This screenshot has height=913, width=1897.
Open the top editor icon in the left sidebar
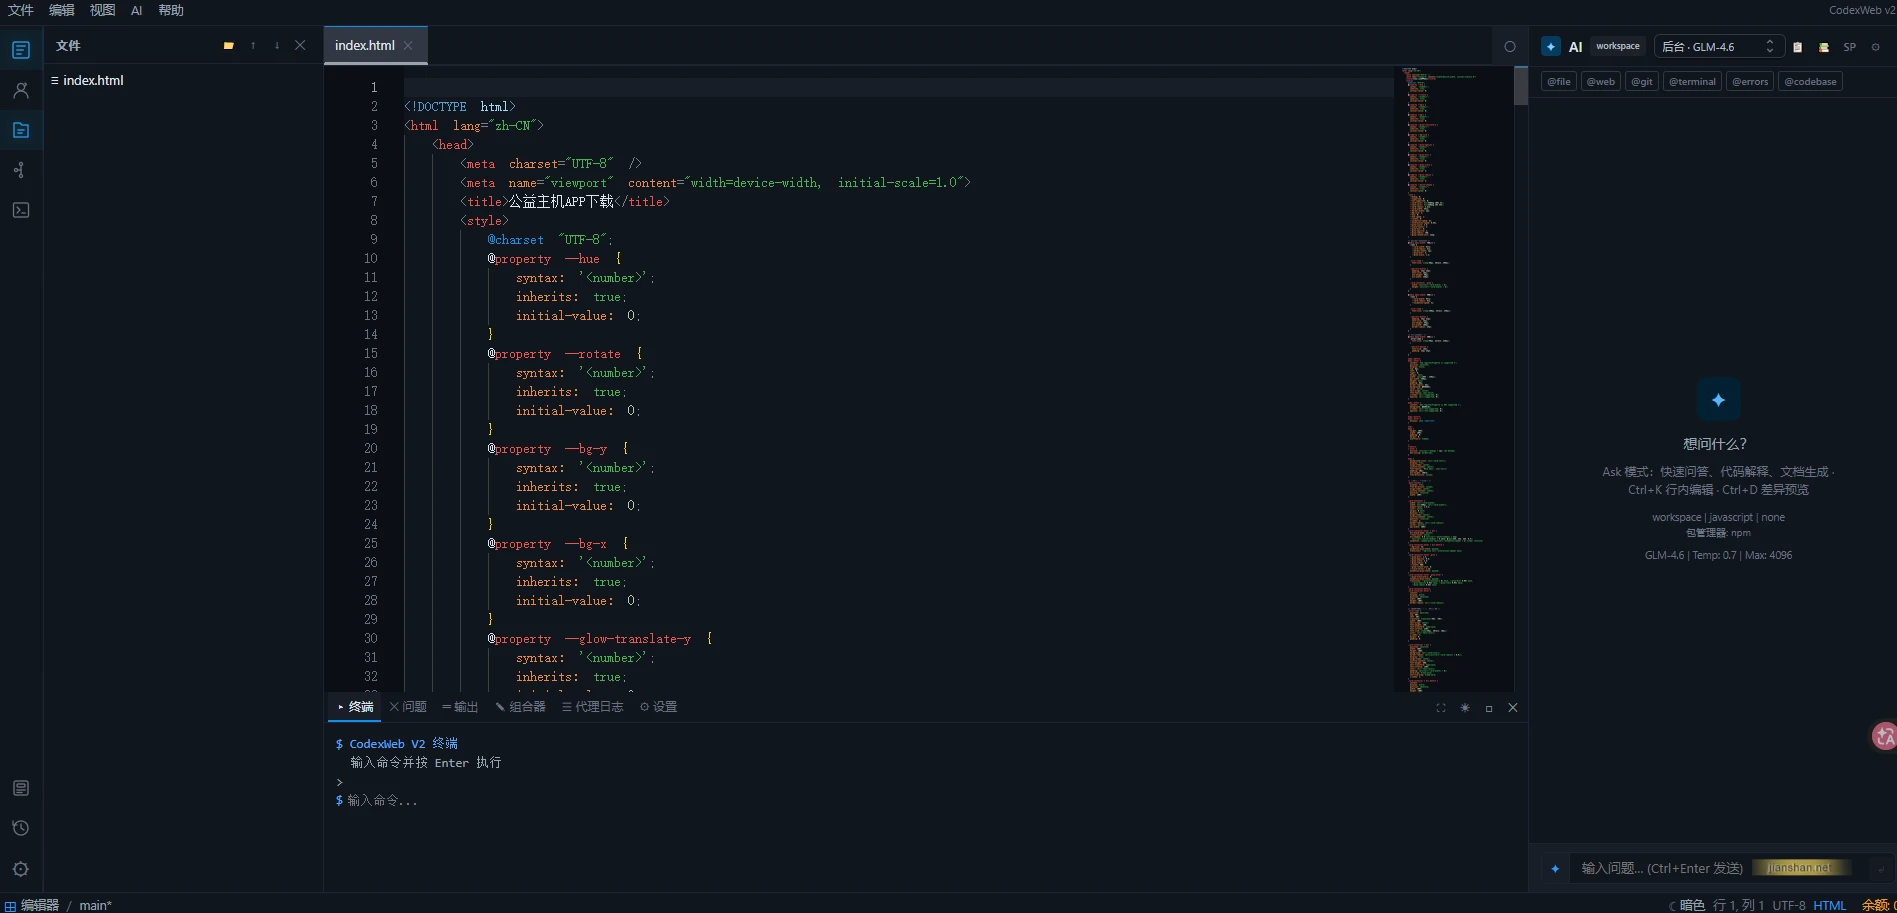[21, 50]
